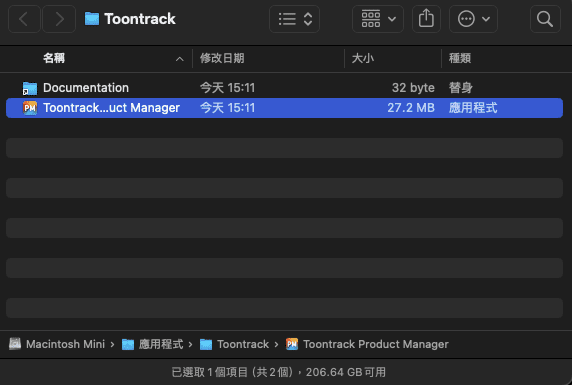Viewport: 572px width, 385px height.
Task: Sort by the 名稱 column header
Action: (x=54, y=58)
